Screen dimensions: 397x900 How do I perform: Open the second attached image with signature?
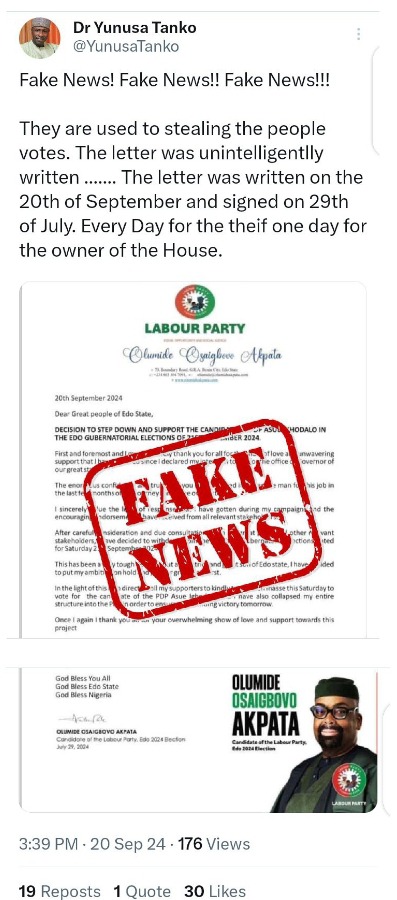(198, 740)
